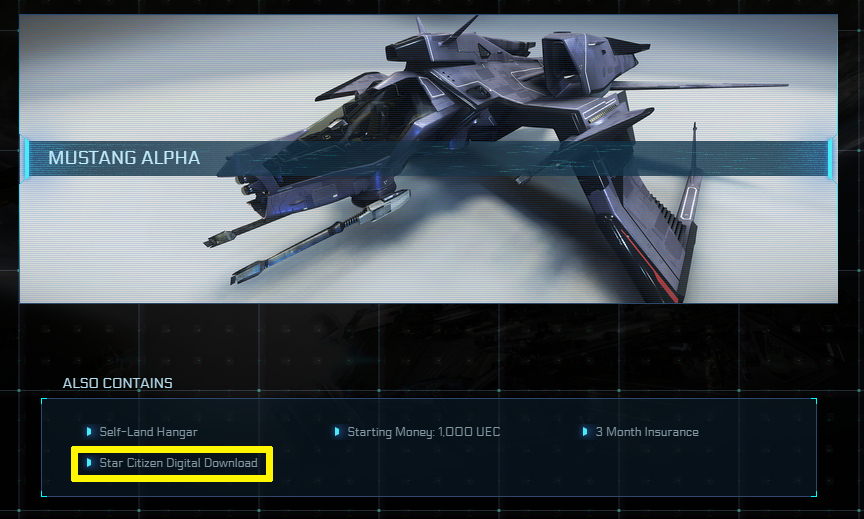This screenshot has height=519, width=864.
Task: Click the bullet icon beside Self-Land Hangar
Action: pos(89,431)
